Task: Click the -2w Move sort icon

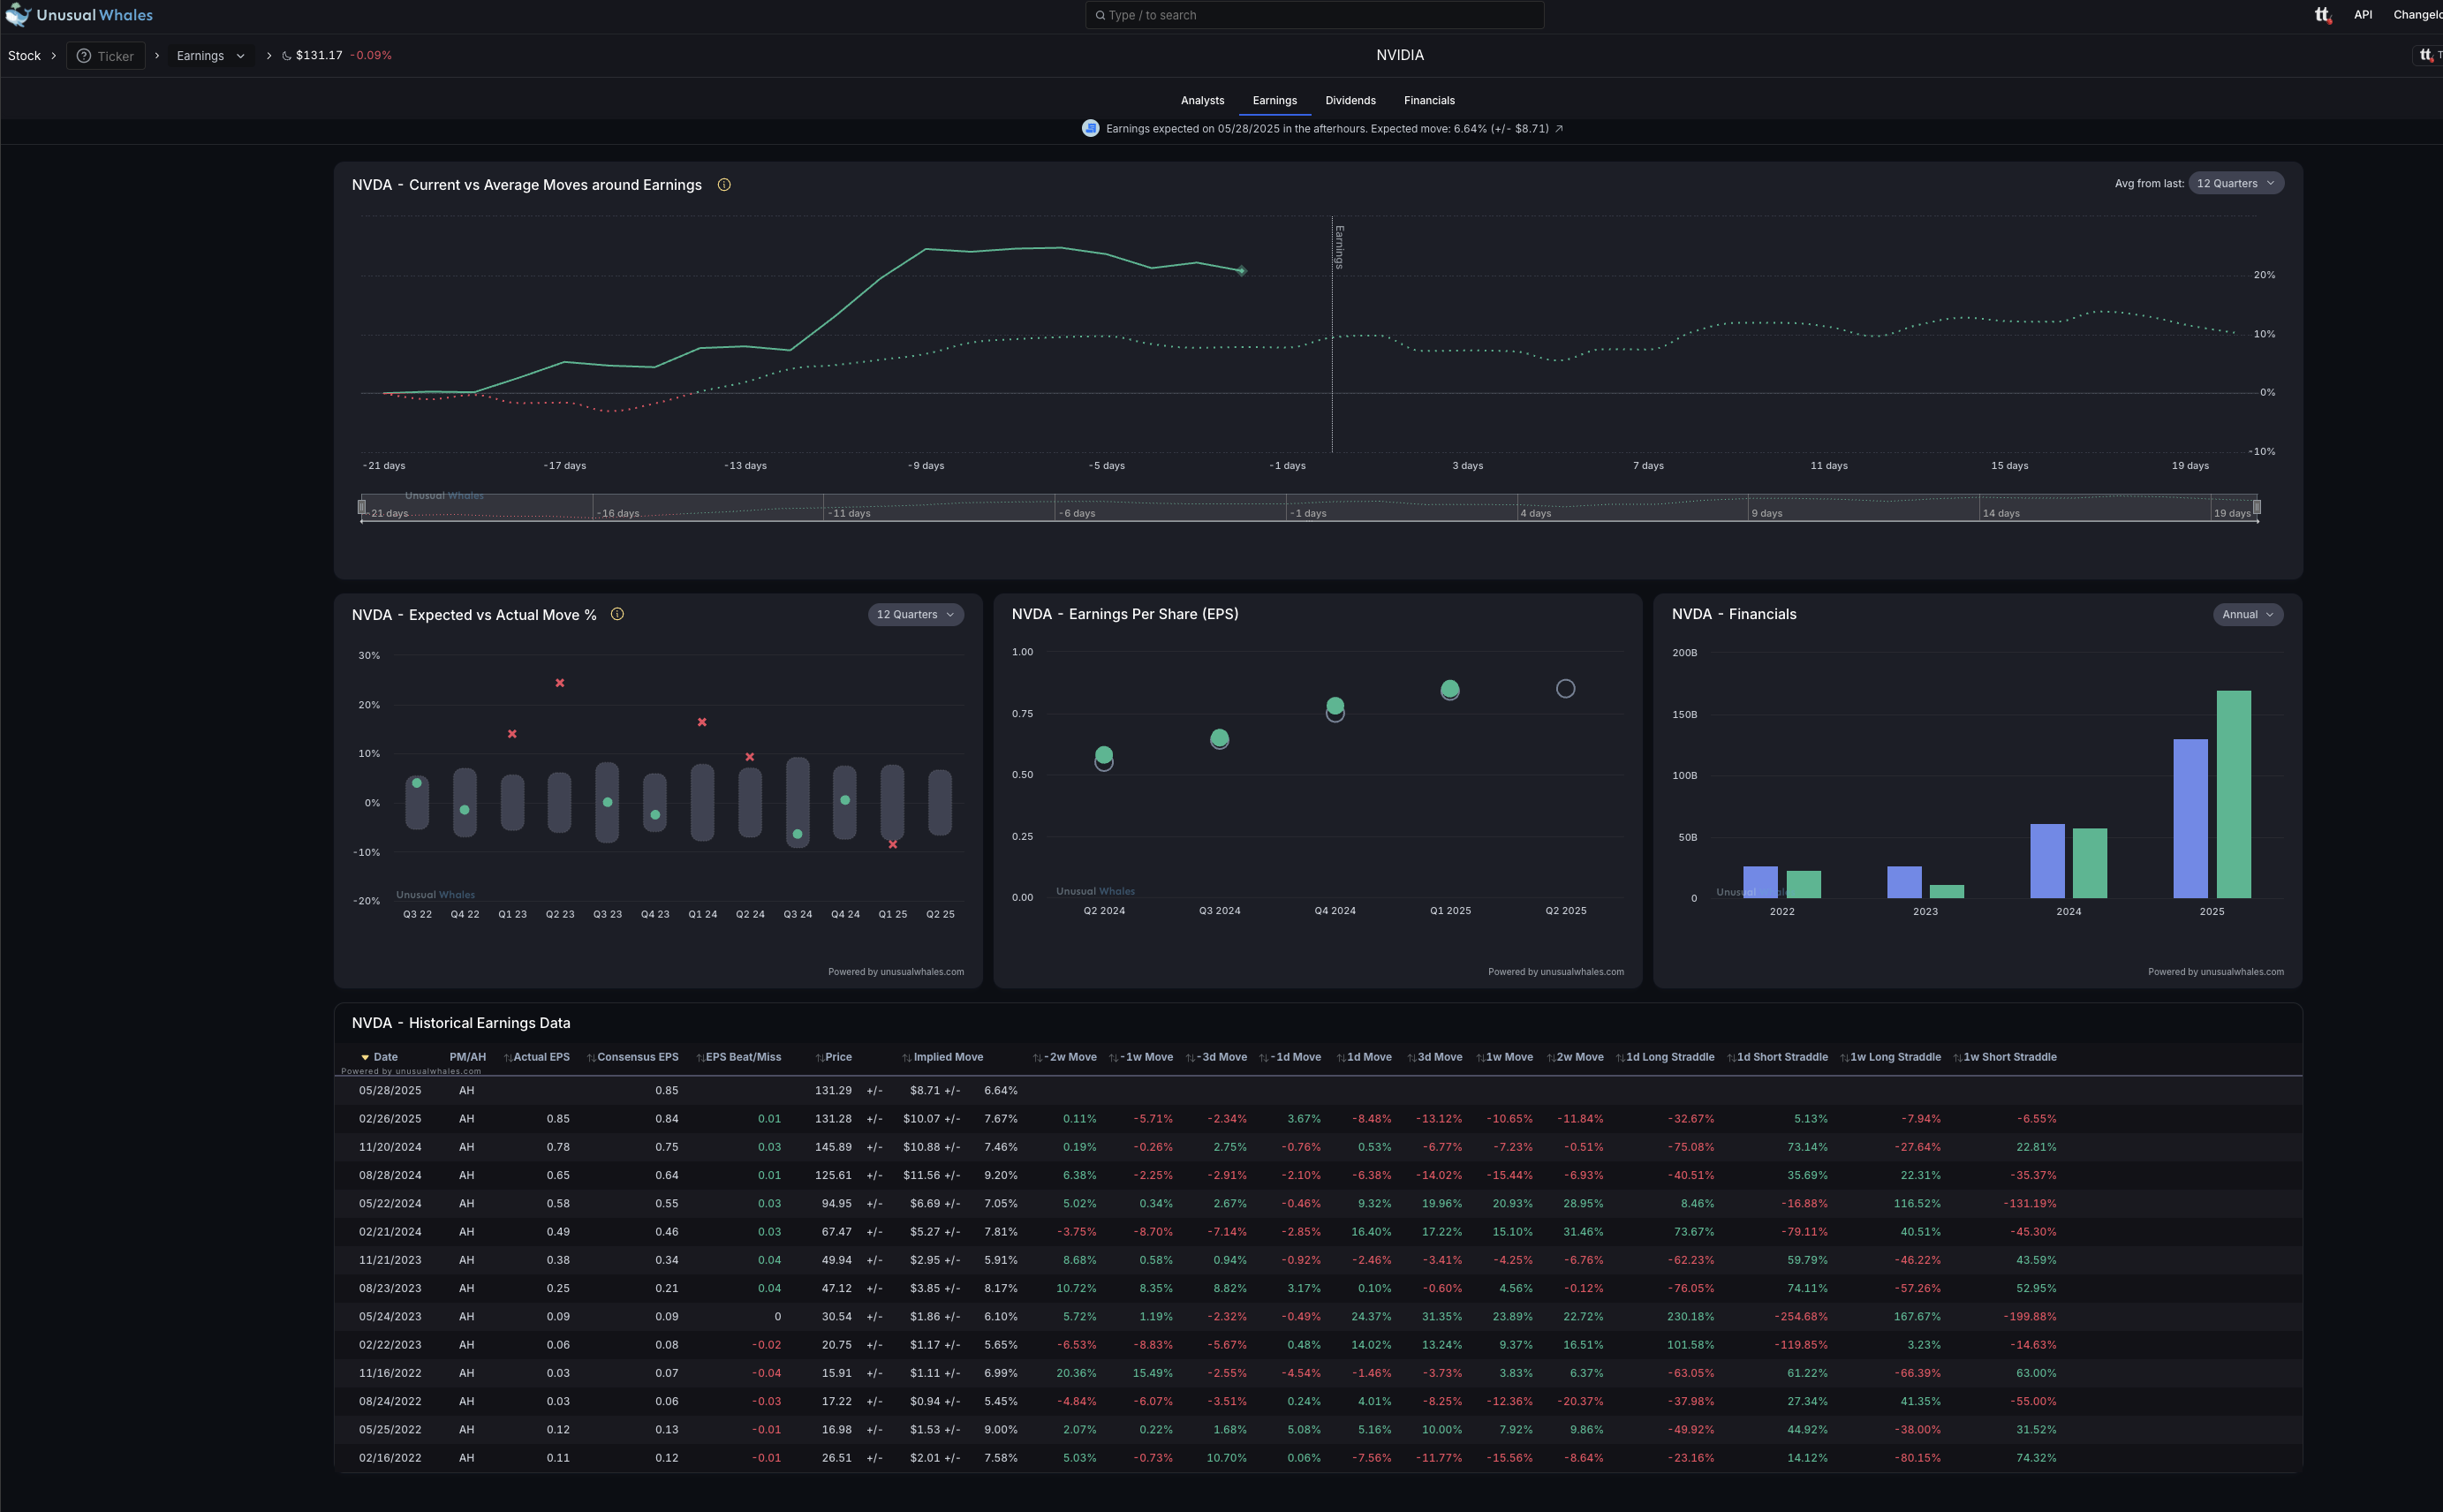Action: (1038, 1057)
